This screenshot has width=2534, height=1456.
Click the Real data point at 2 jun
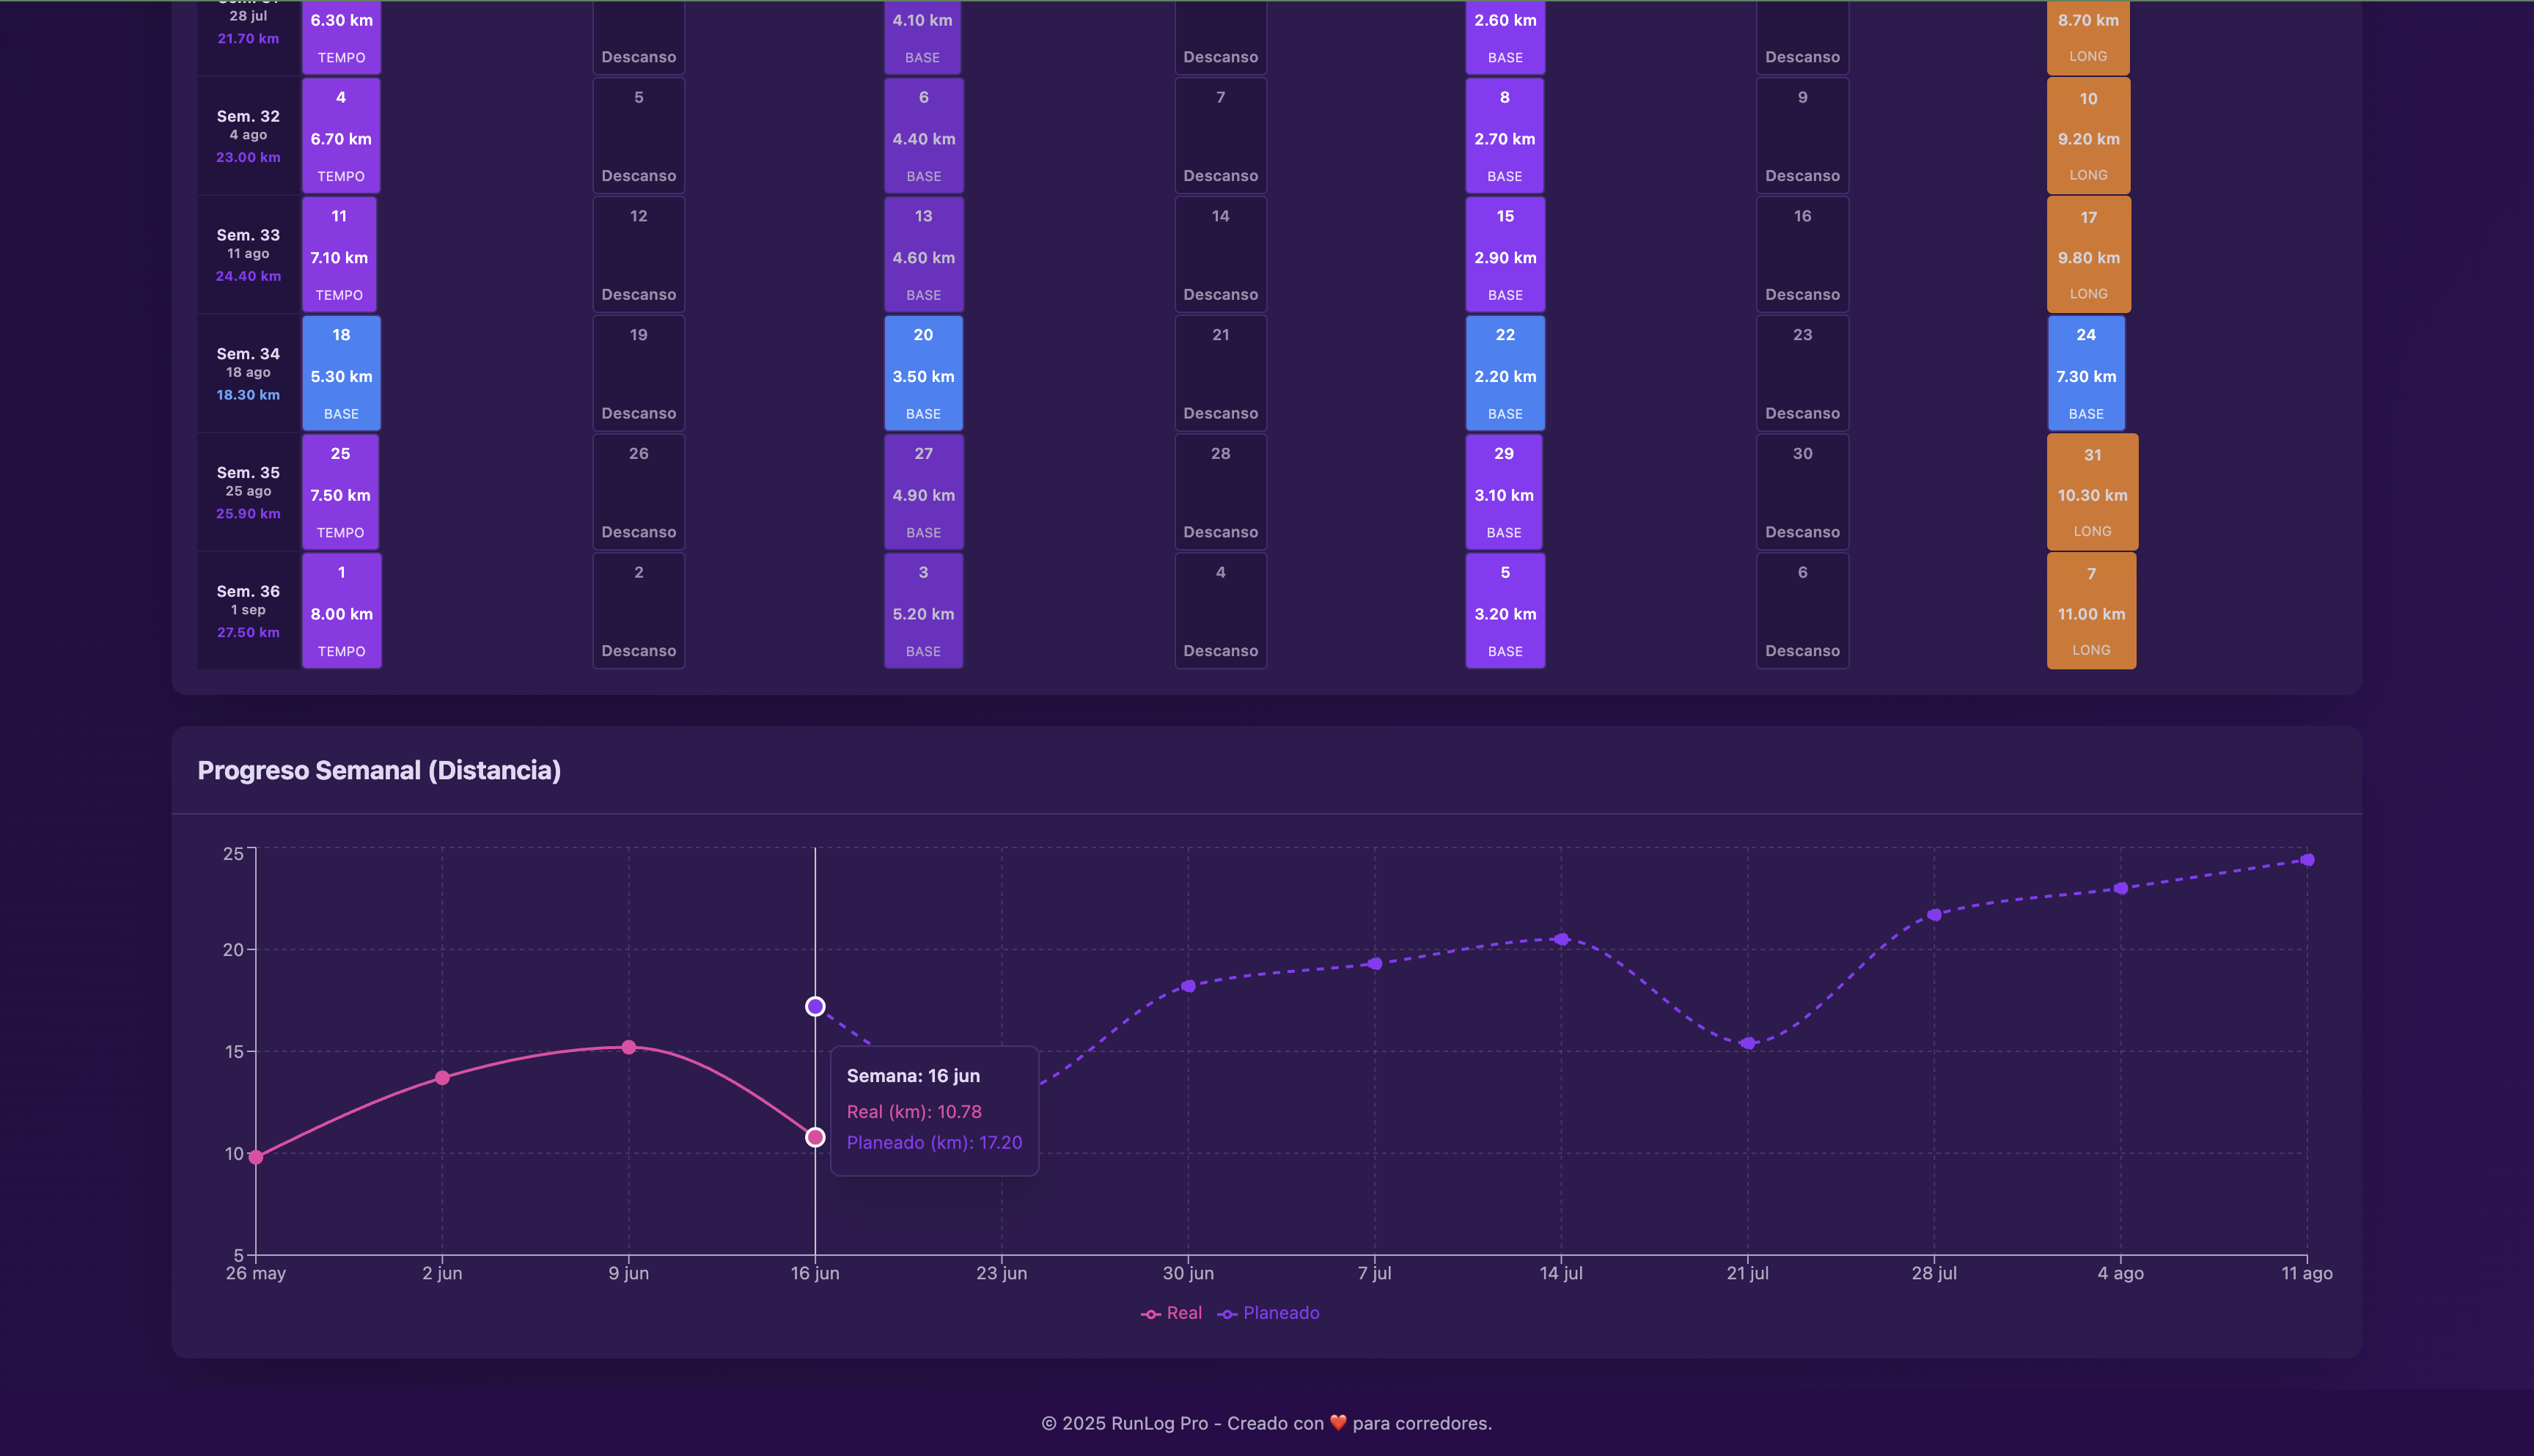(442, 1078)
